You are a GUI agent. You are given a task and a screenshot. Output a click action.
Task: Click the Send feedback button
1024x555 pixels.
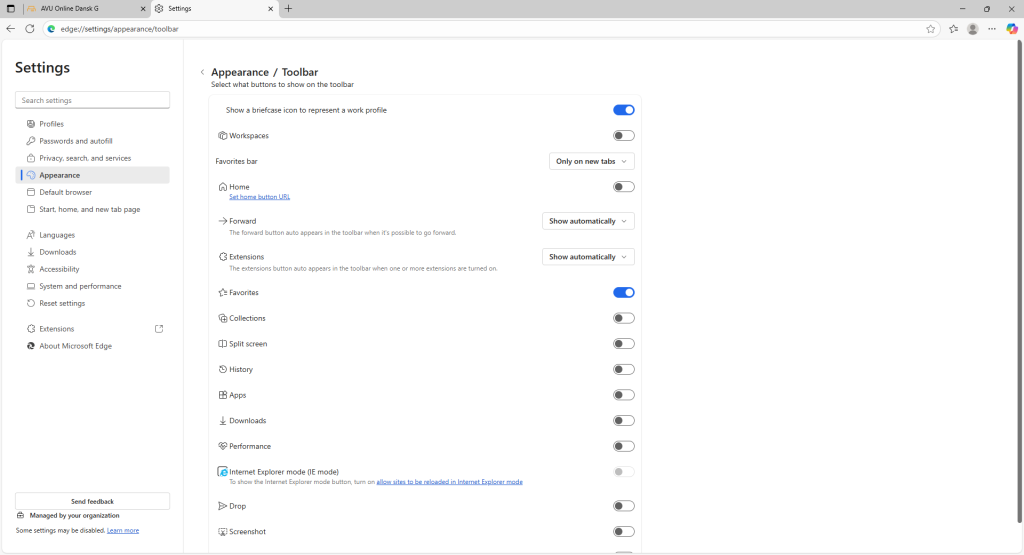92,501
